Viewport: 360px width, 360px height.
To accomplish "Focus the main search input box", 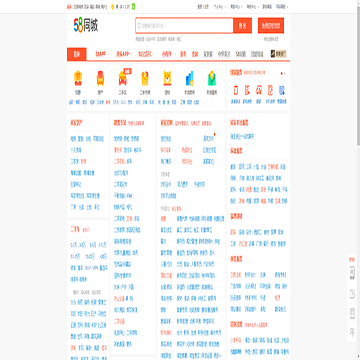I will click(x=184, y=26).
